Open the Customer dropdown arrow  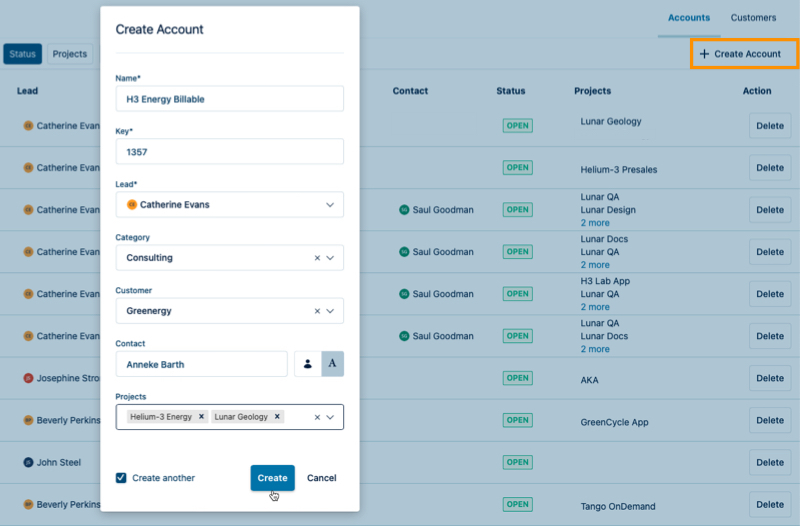[331, 311]
